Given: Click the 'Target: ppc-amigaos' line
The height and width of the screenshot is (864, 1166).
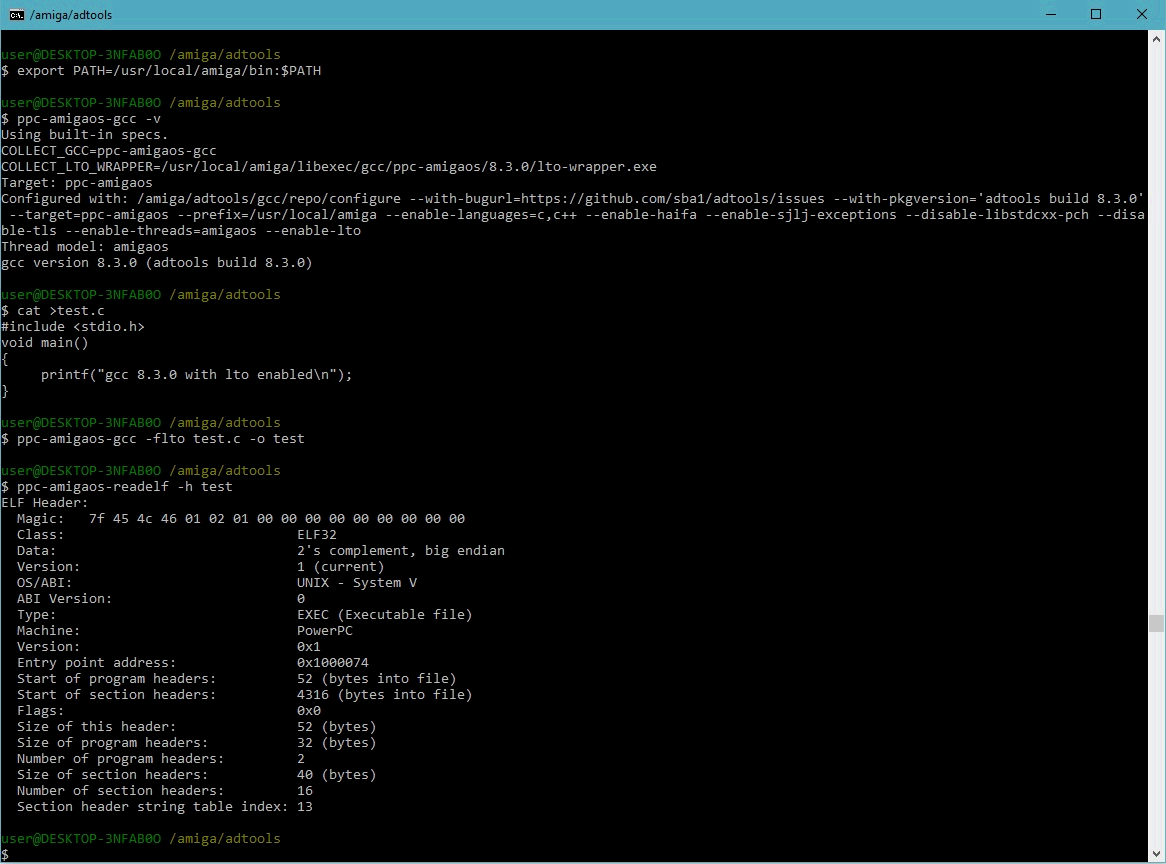Looking at the screenshot, I should (77, 183).
